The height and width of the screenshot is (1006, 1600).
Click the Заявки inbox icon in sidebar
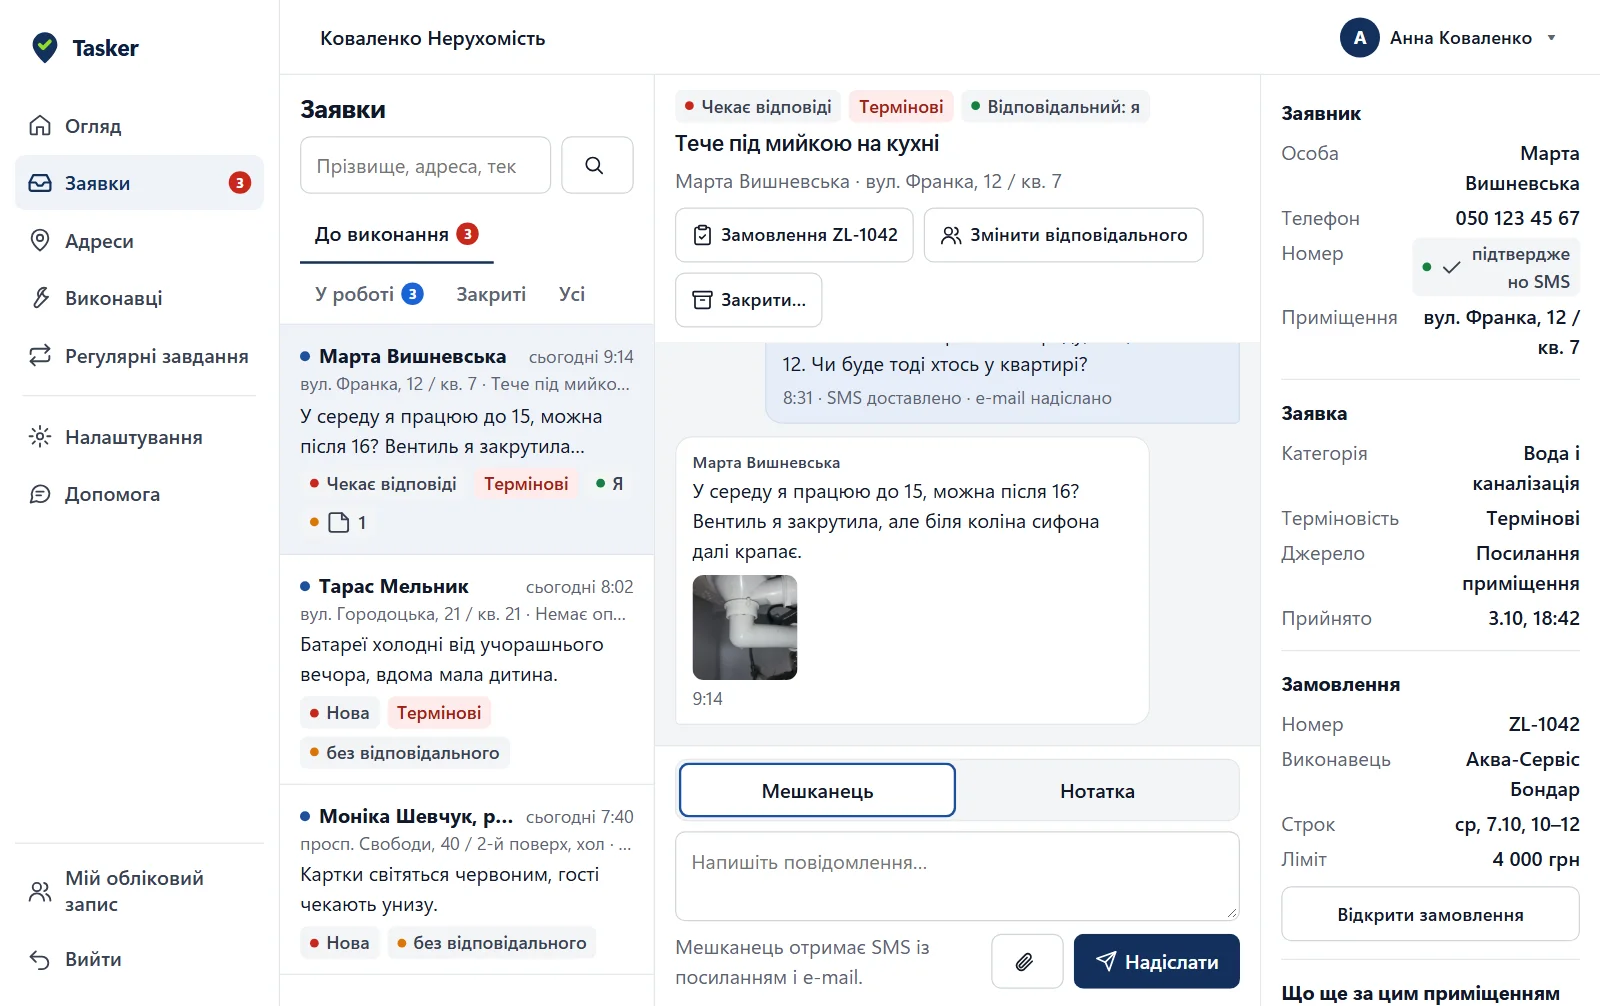click(40, 183)
